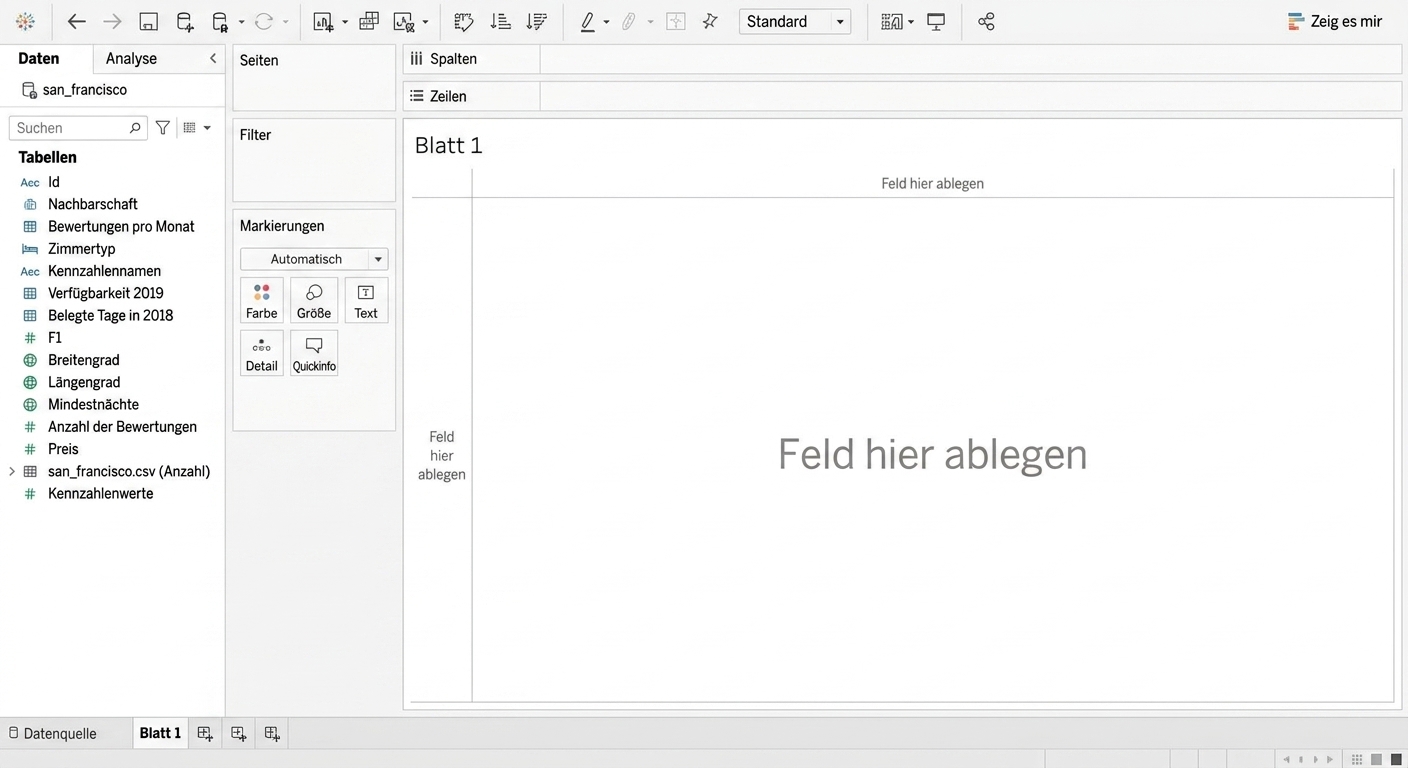Open highlight pen dropdown arrow
Screen dimensions: 1408x768
tap(606, 22)
